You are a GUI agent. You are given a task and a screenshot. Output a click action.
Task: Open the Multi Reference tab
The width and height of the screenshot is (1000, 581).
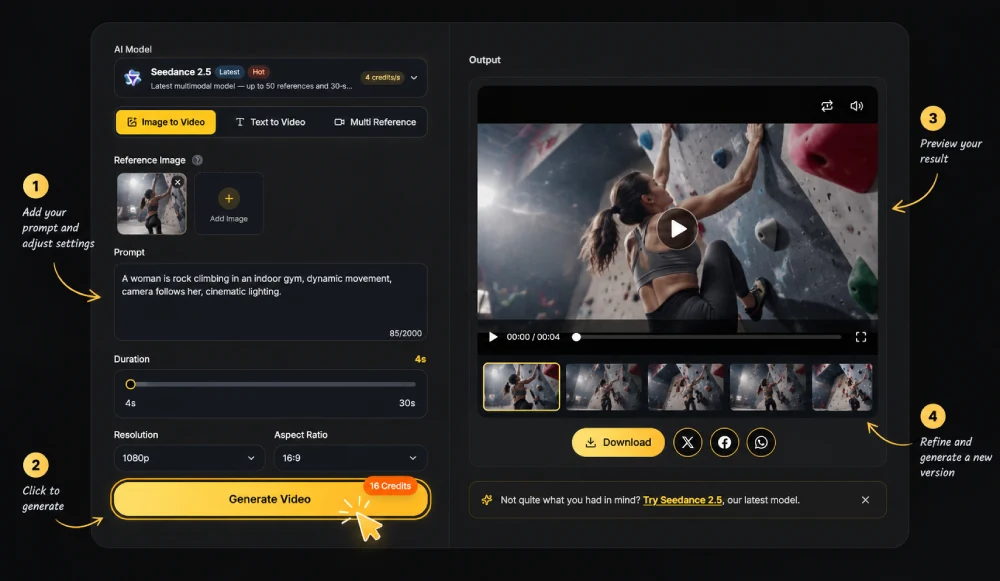click(x=375, y=122)
